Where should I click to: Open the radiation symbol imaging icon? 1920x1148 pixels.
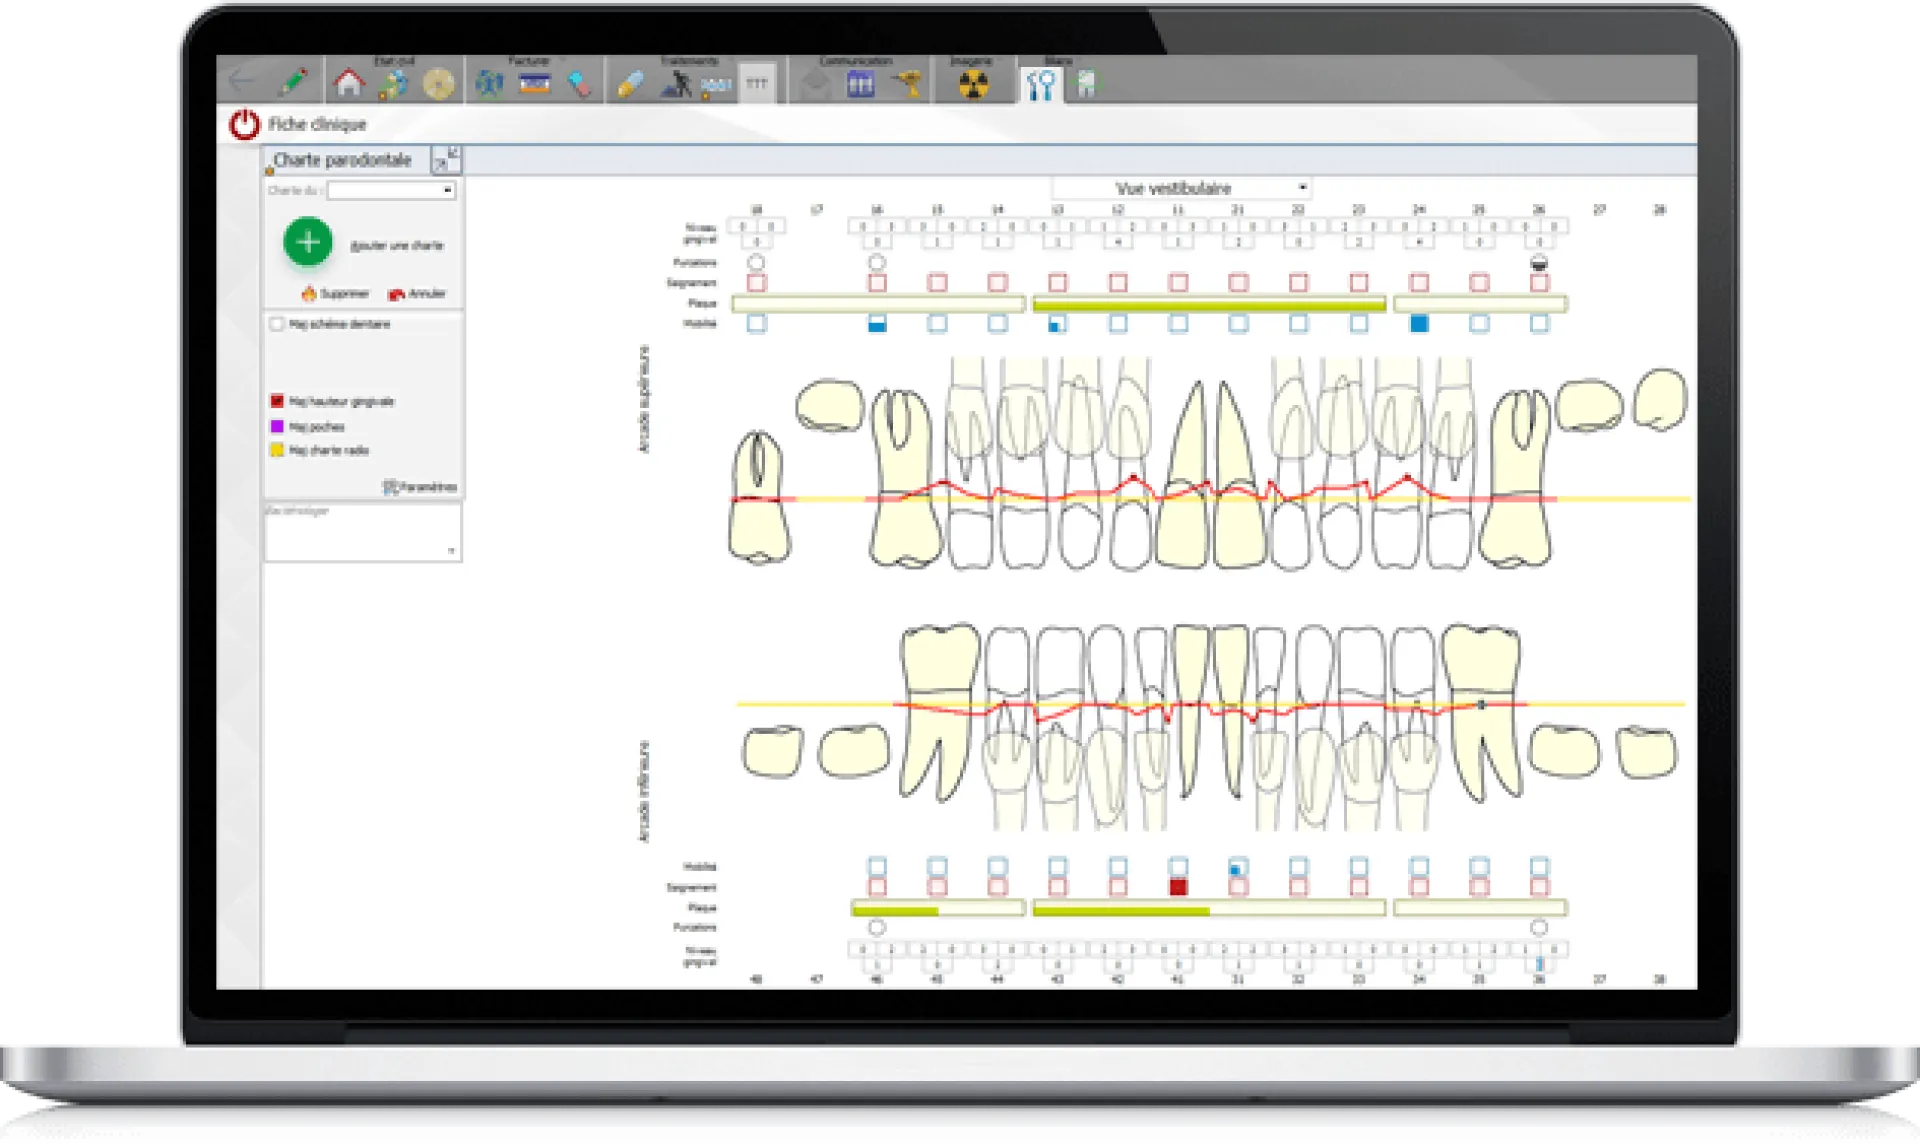point(973,85)
